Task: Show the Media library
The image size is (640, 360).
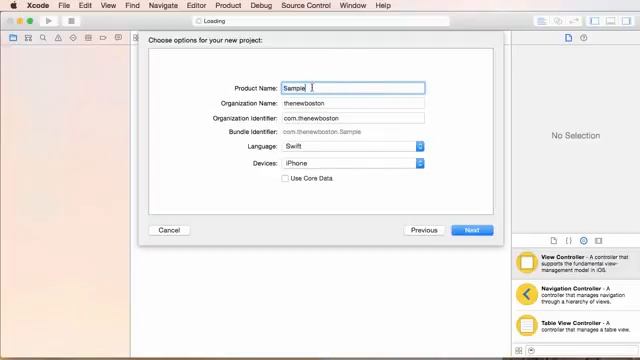Action: (x=599, y=241)
